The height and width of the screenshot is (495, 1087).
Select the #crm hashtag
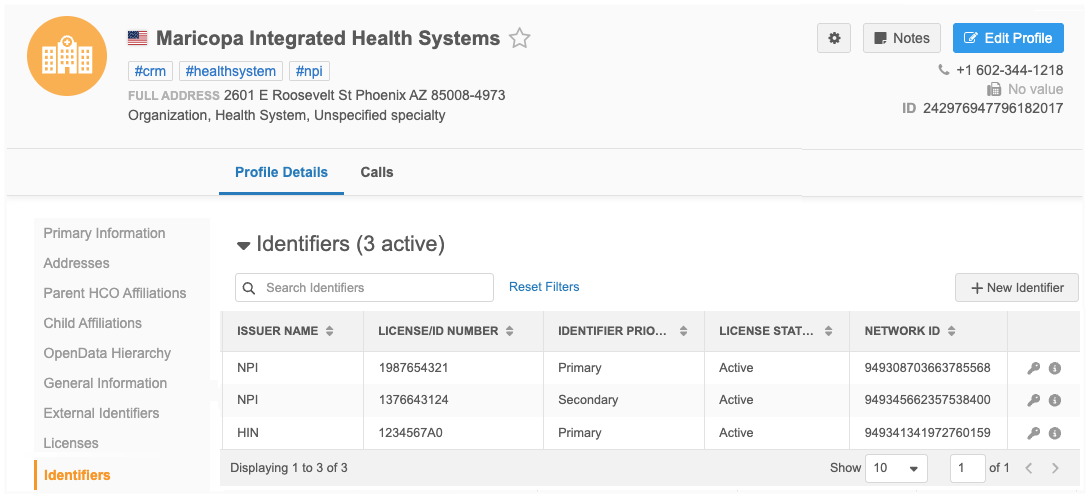(x=150, y=71)
